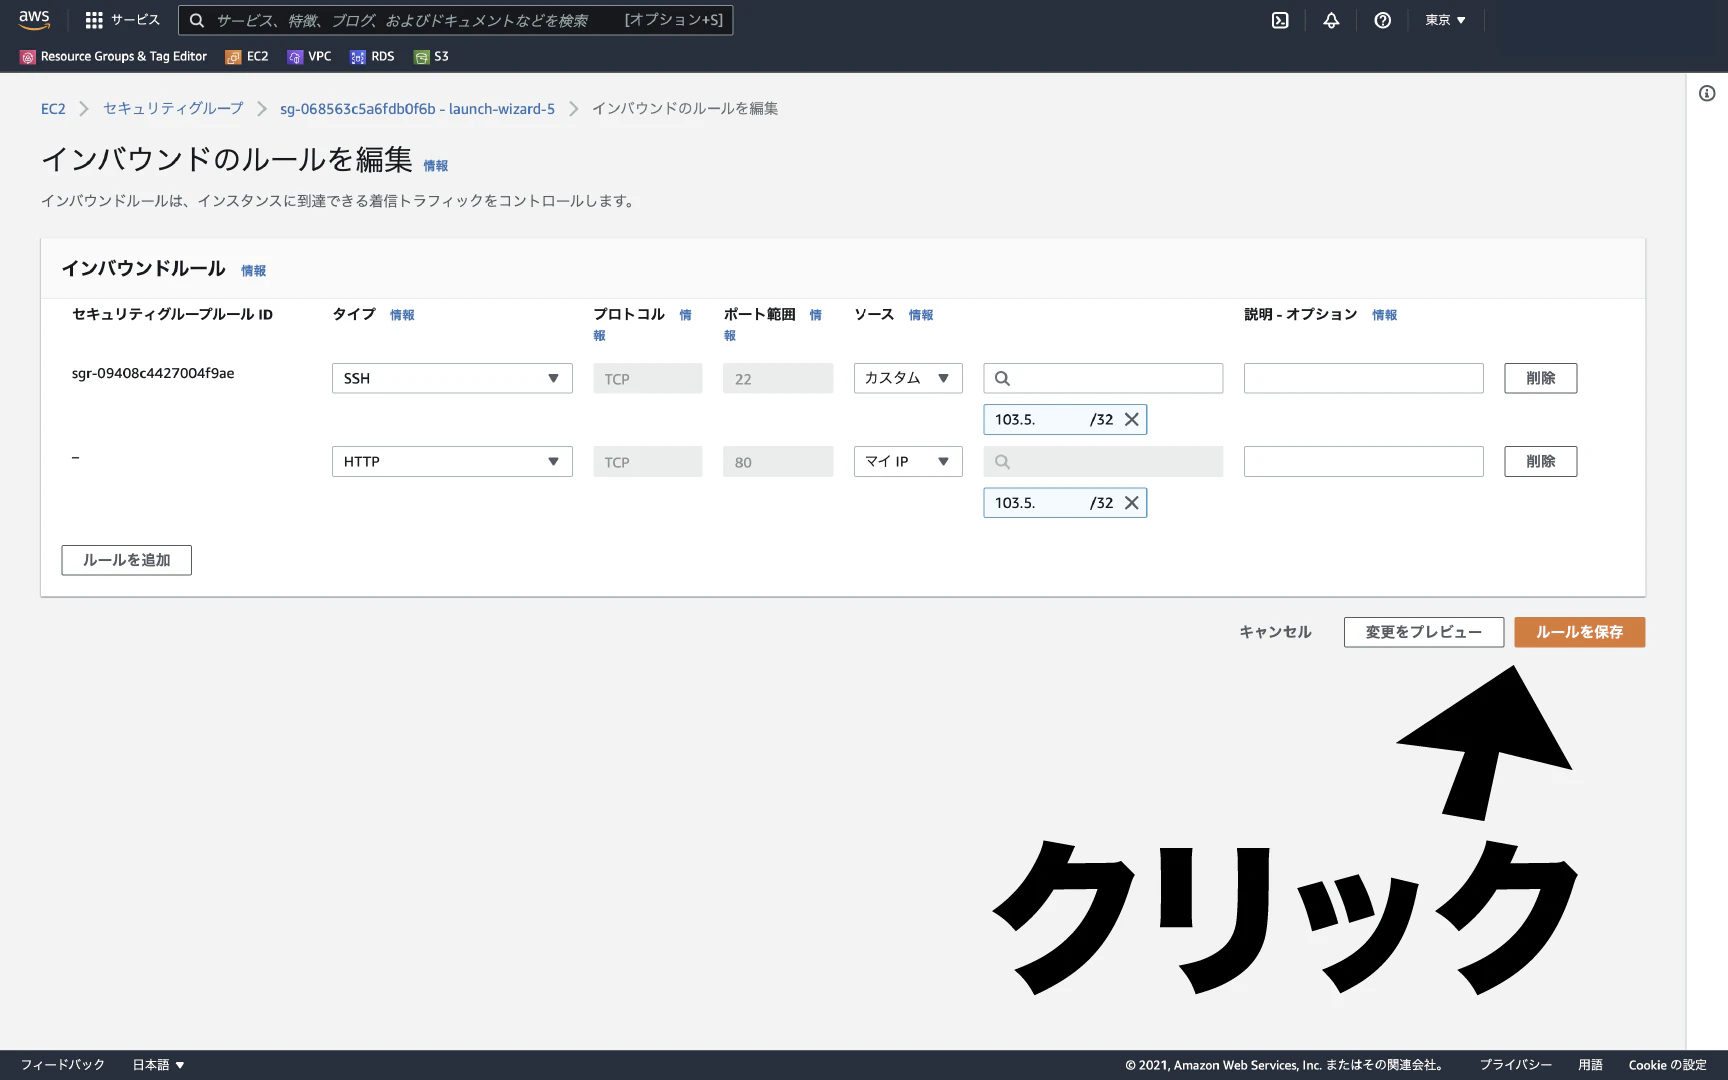Click キャンセル button

1275,632
